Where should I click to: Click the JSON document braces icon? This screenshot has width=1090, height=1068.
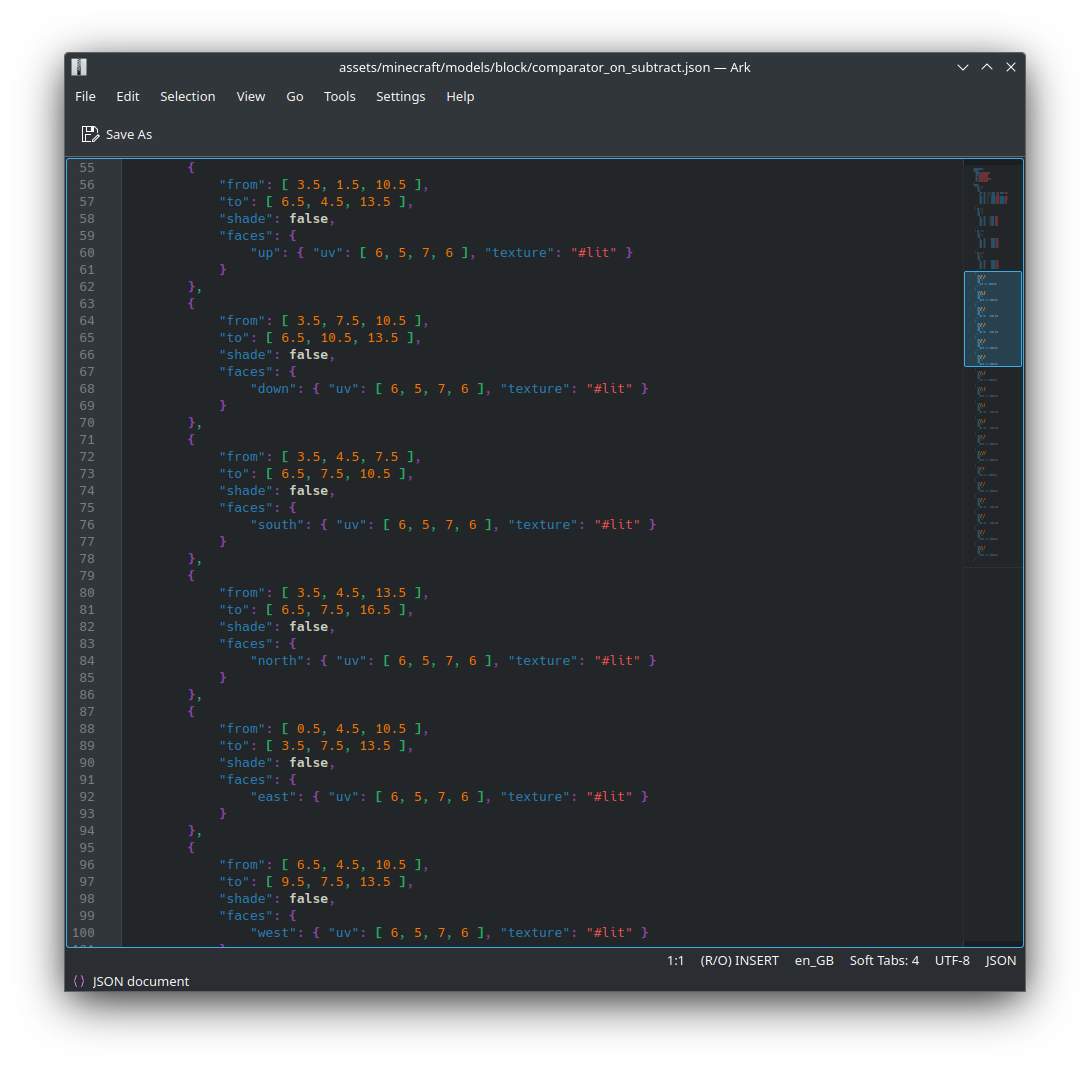(79, 981)
